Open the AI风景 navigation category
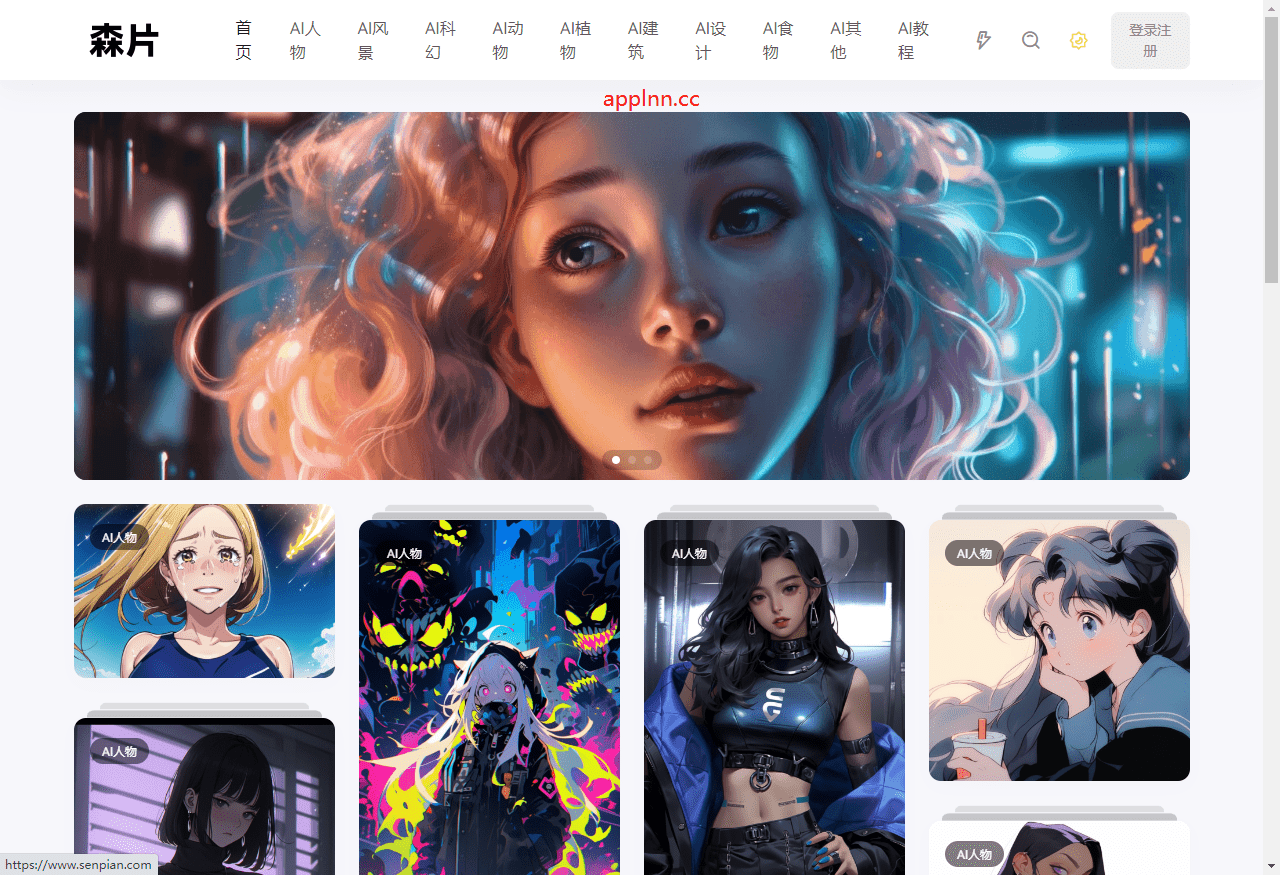 pyautogui.click(x=372, y=40)
